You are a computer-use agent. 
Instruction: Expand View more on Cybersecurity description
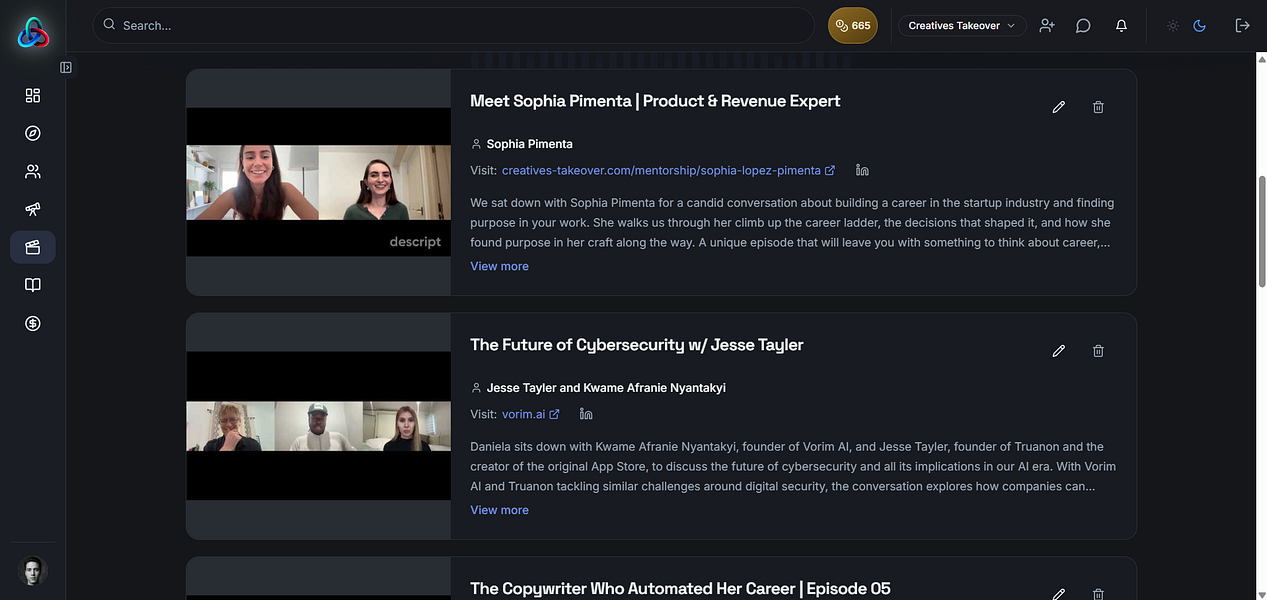click(499, 510)
